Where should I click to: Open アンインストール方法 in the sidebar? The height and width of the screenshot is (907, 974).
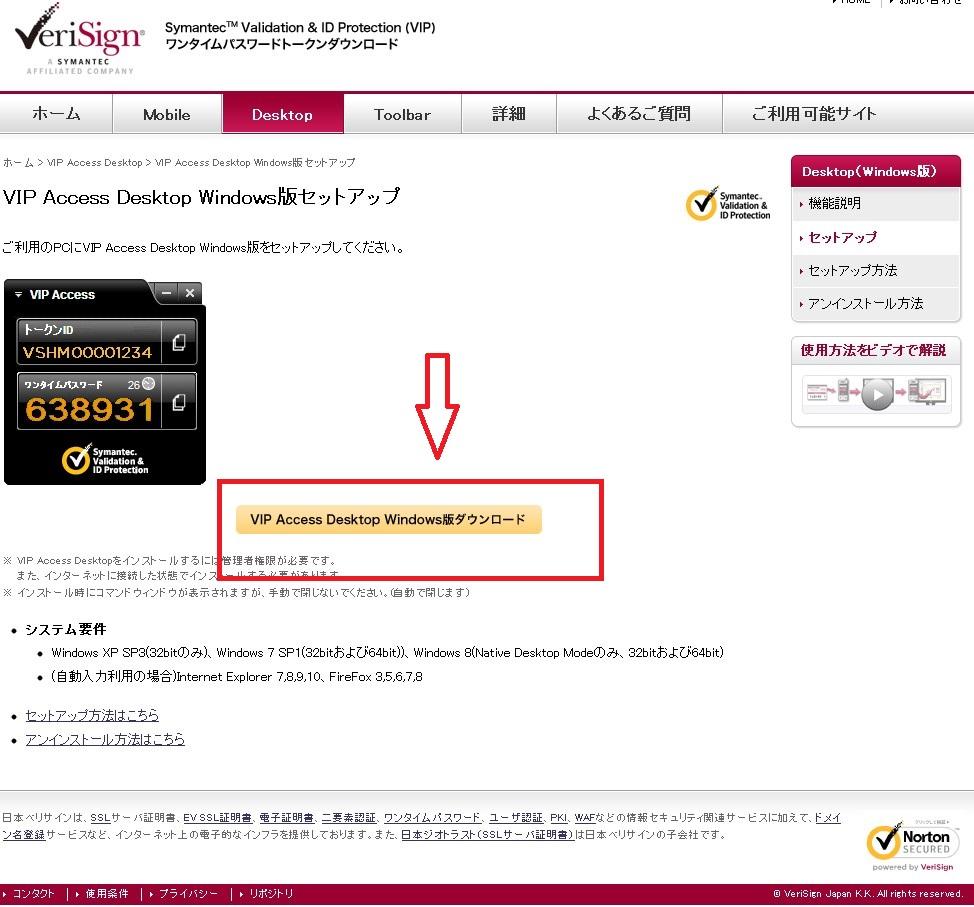point(876,303)
